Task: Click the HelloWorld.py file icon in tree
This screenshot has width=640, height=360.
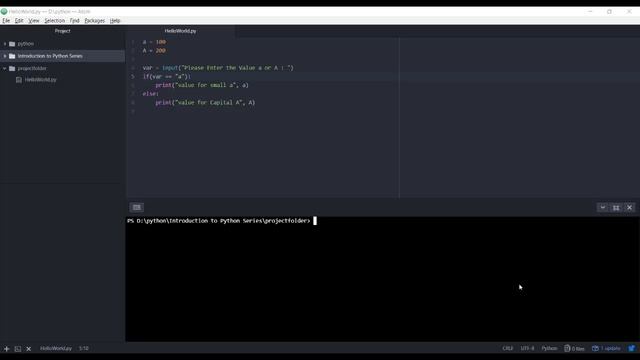Action: pos(19,80)
